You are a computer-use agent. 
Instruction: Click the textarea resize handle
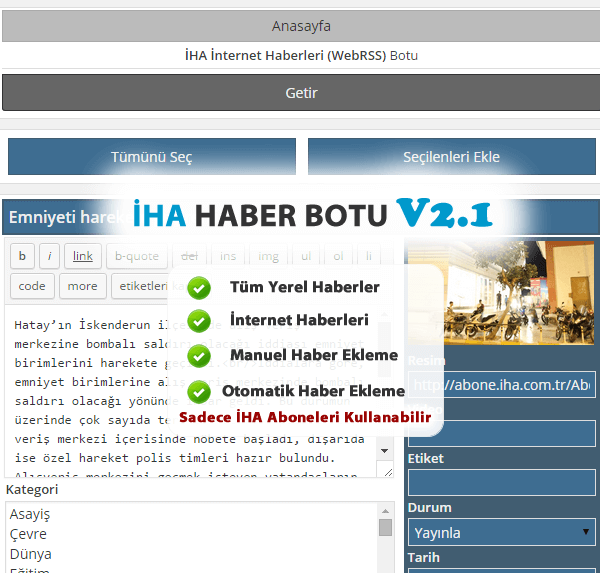[x=388, y=472]
